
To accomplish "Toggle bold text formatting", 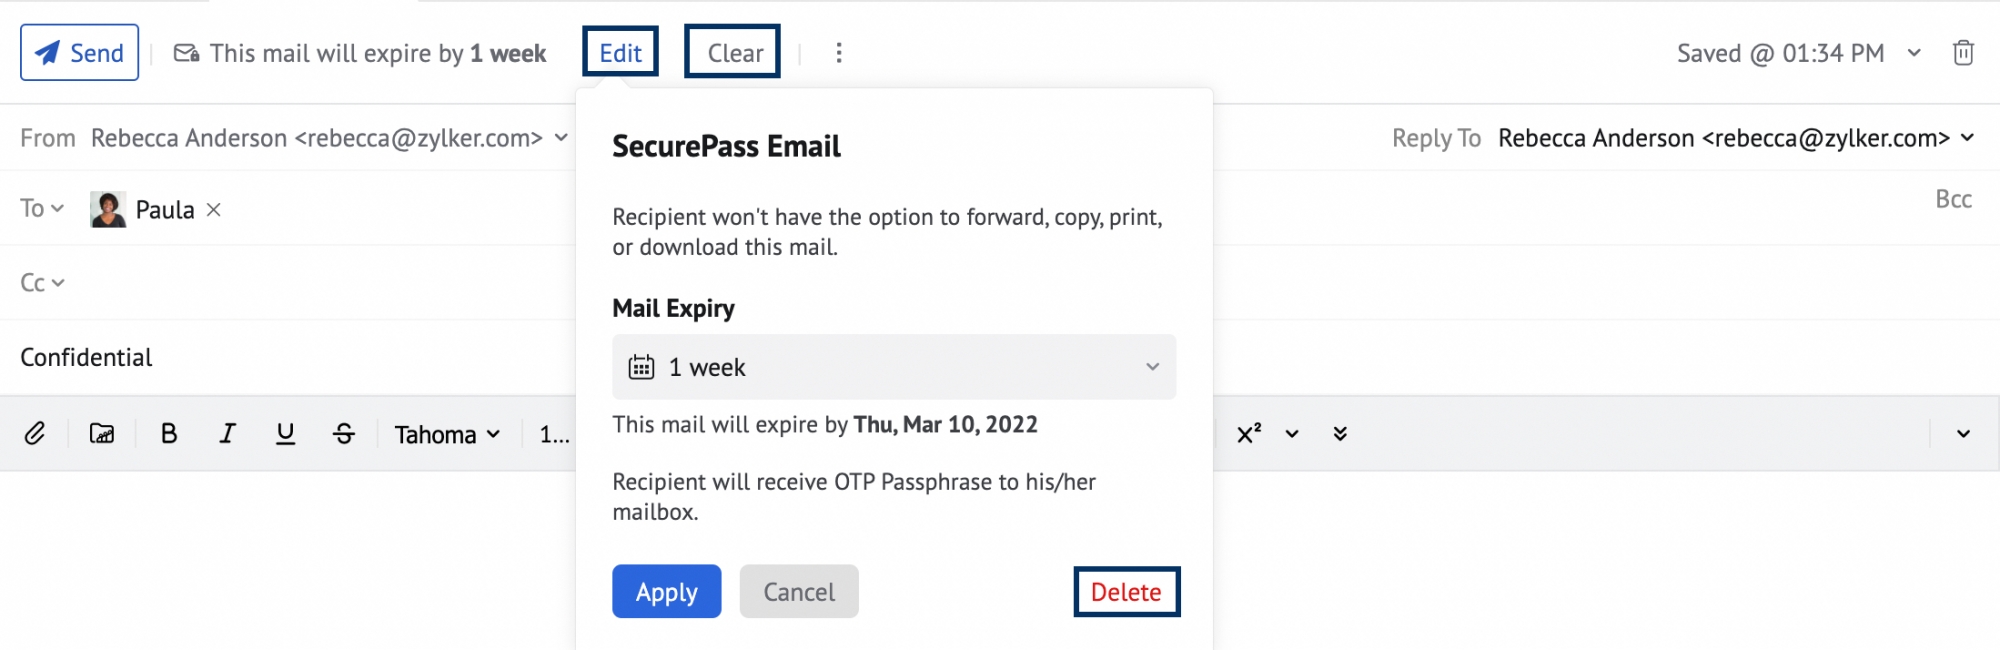I will click(x=169, y=434).
